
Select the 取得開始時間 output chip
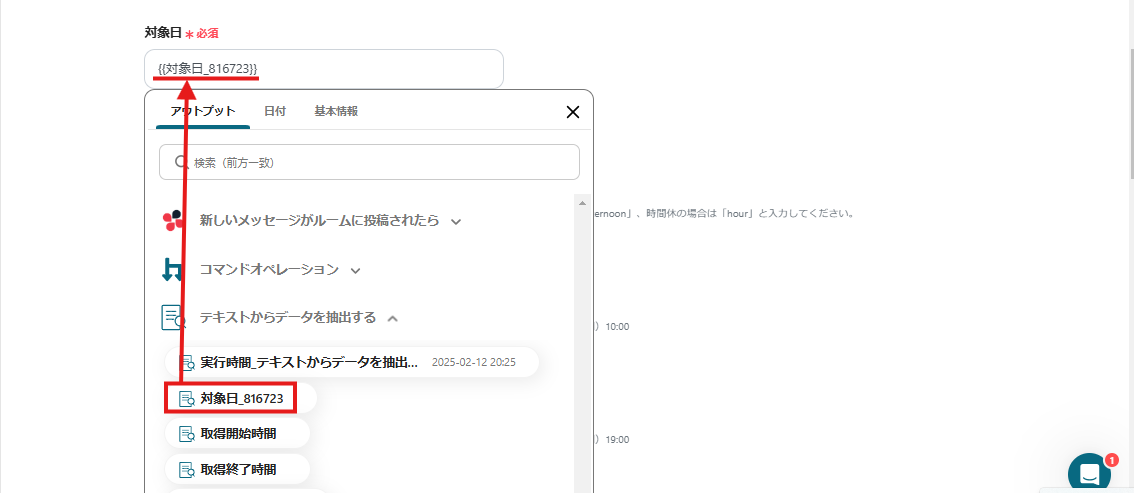(x=237, y=434)
